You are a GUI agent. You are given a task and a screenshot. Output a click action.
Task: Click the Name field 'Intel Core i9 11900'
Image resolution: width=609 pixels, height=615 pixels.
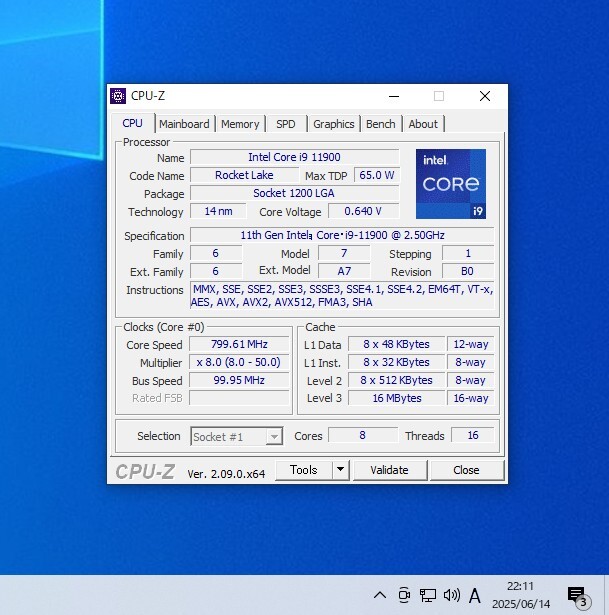click(295, 157)
